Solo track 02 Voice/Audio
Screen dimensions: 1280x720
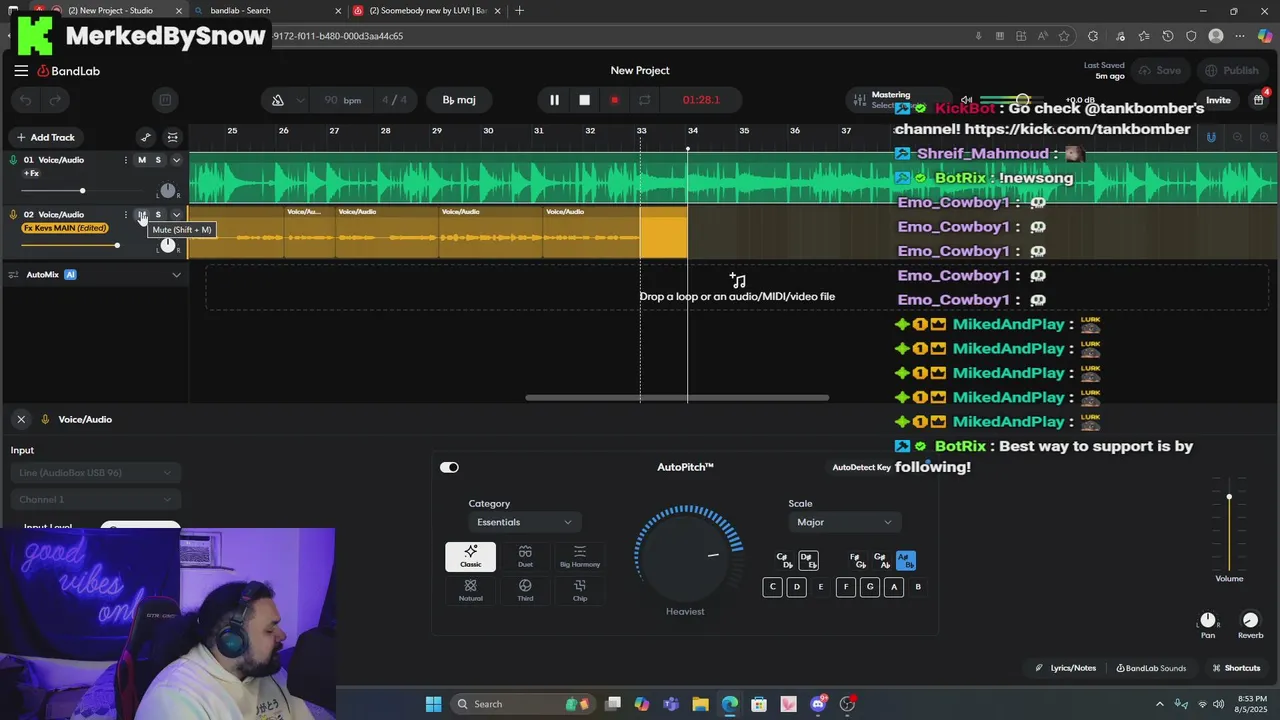point(158,215)
